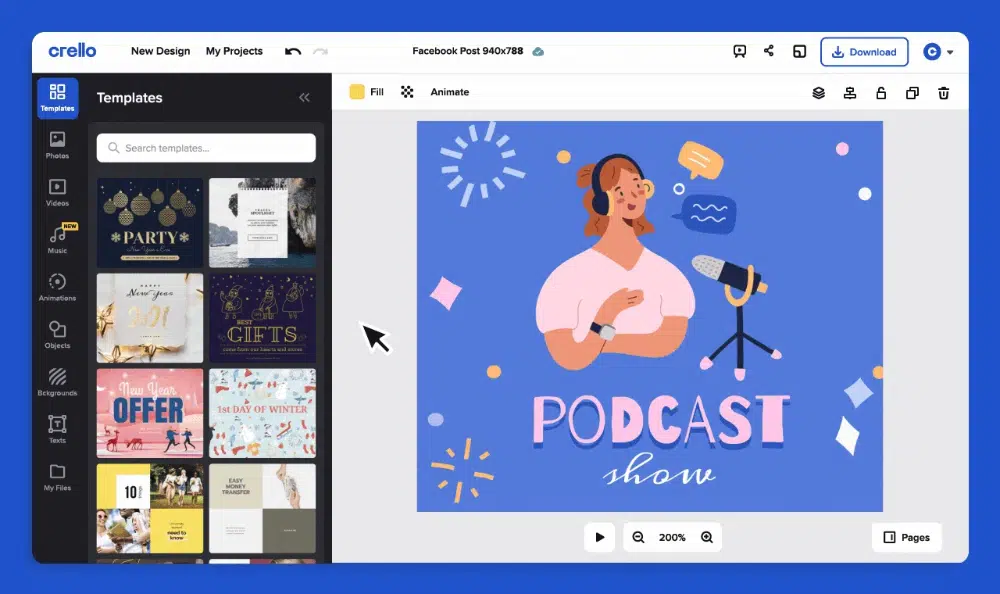Open the Objects sidebar section
This screenshot has height=594, width=1000.
(x=57, y=335)
